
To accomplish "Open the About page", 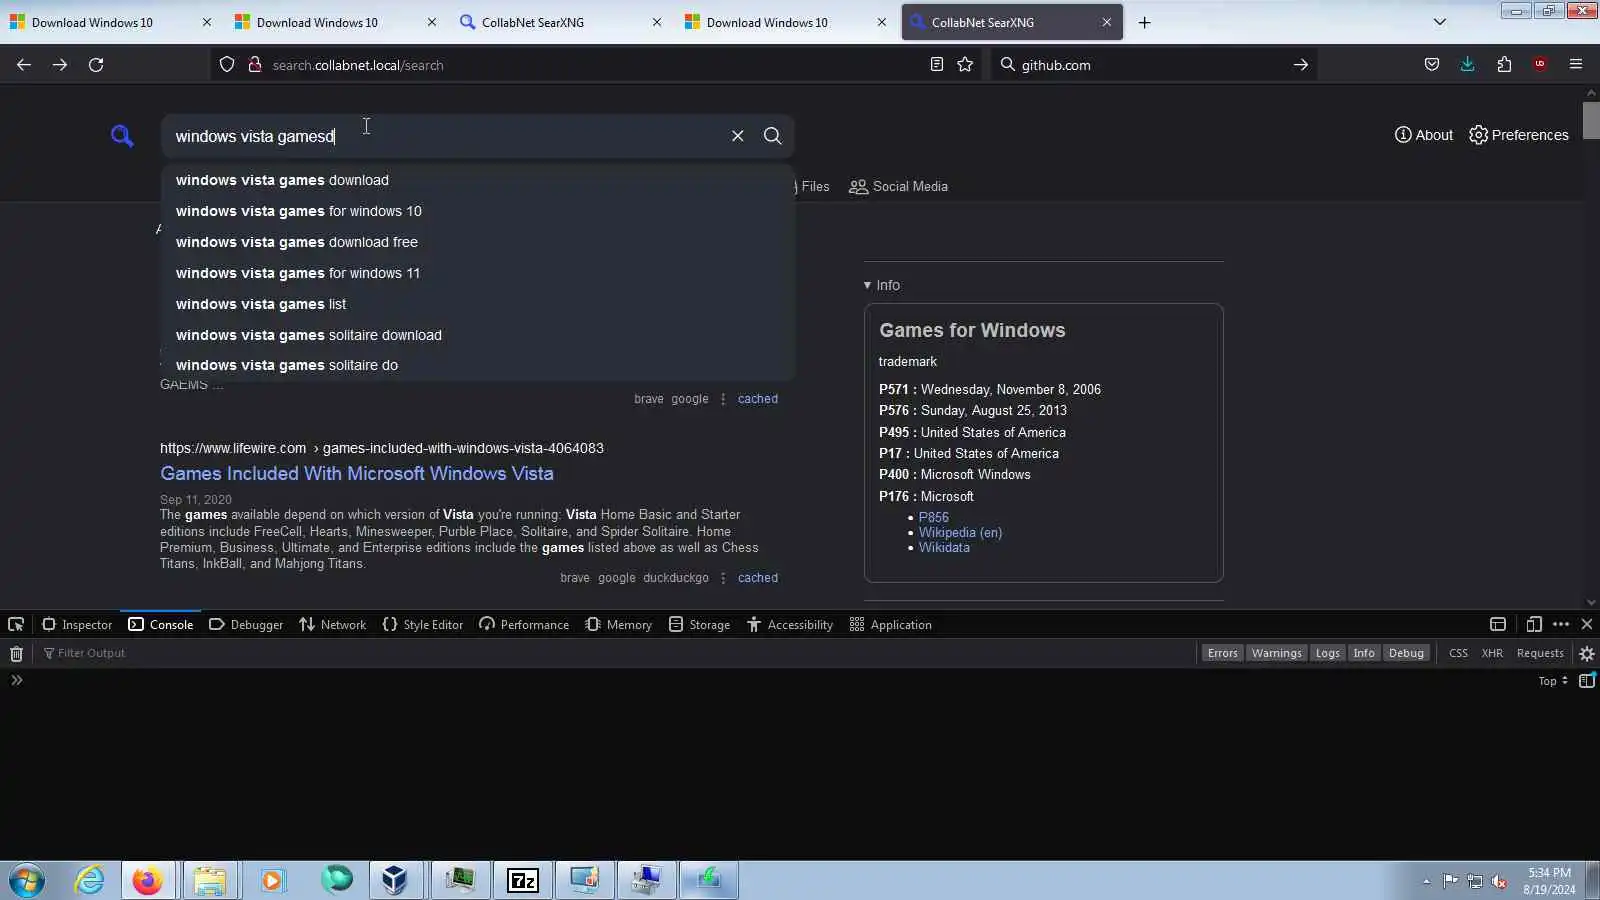I will [x=1424, y=135].
